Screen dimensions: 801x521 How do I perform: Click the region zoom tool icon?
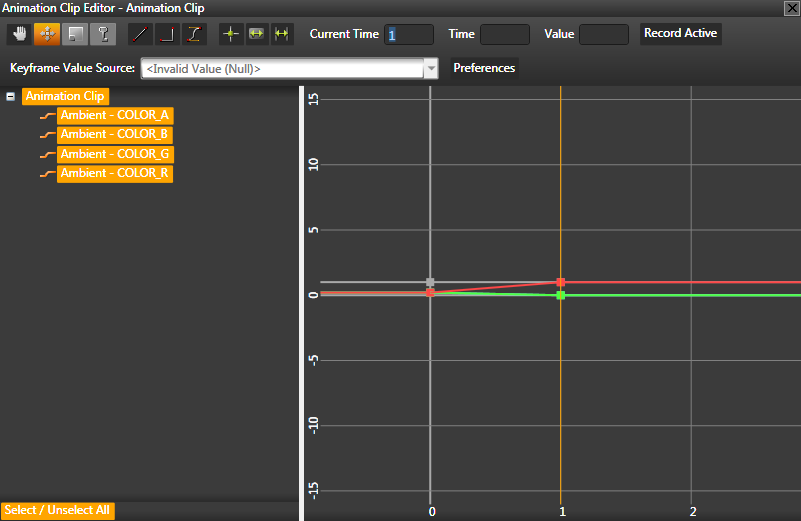(75, 34)
